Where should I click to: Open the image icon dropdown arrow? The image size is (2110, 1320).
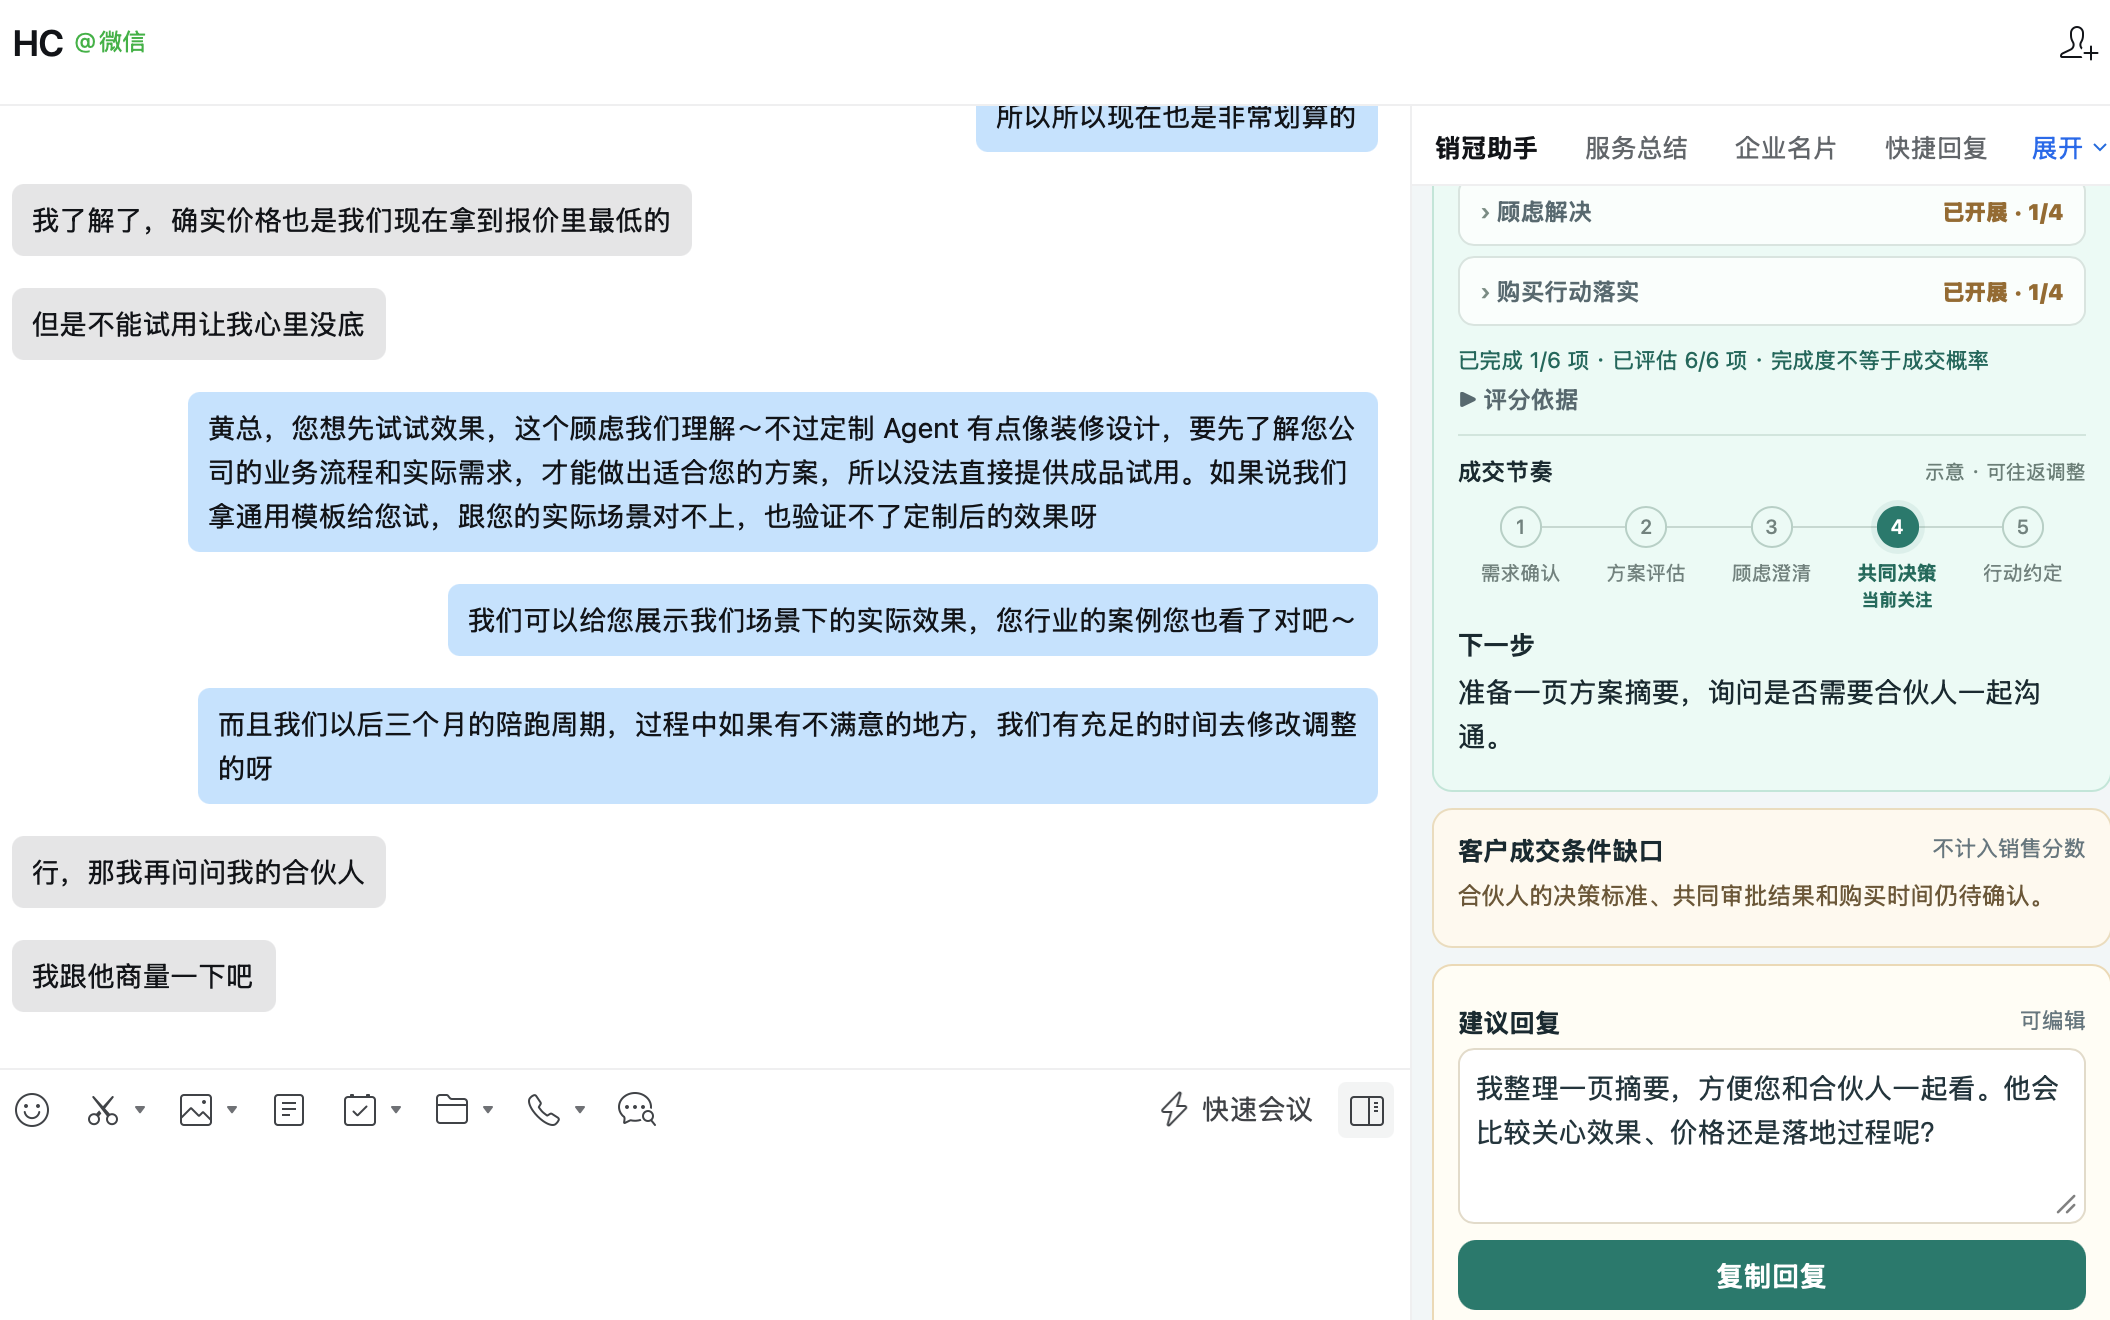click(232, 1110)
